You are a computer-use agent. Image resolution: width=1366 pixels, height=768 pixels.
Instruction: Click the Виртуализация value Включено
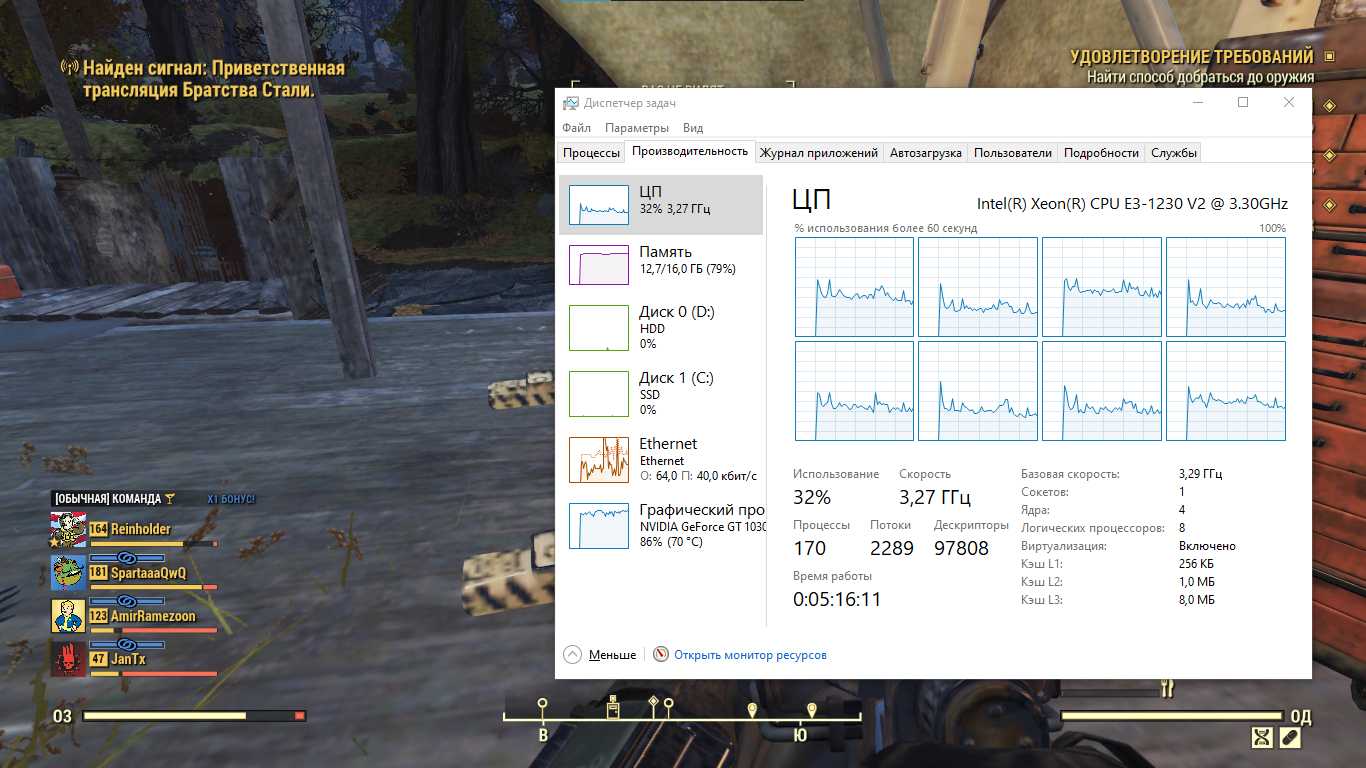(1207, 546)
